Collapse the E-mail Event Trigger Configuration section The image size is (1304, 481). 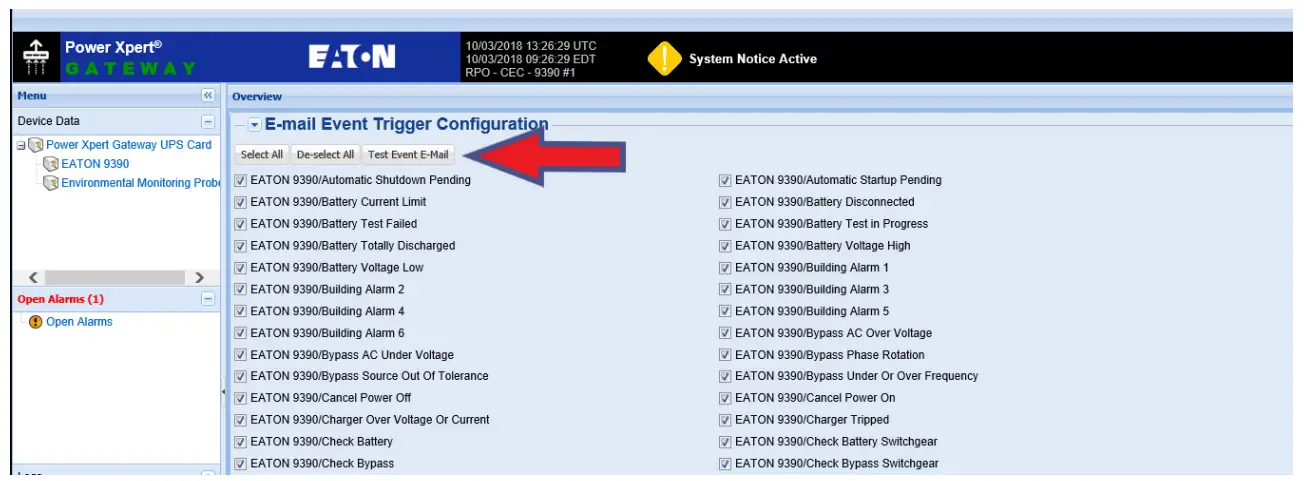tap(255, 125)
